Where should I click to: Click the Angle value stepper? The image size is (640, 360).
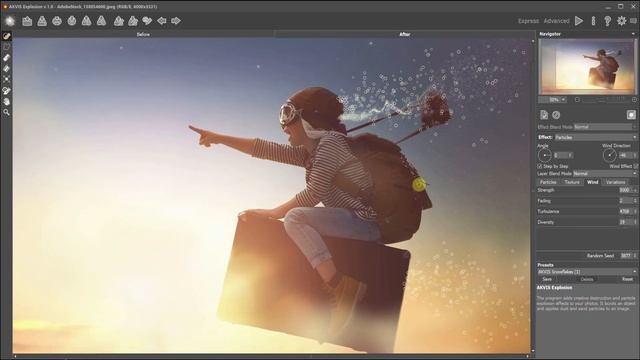(571, 156)
